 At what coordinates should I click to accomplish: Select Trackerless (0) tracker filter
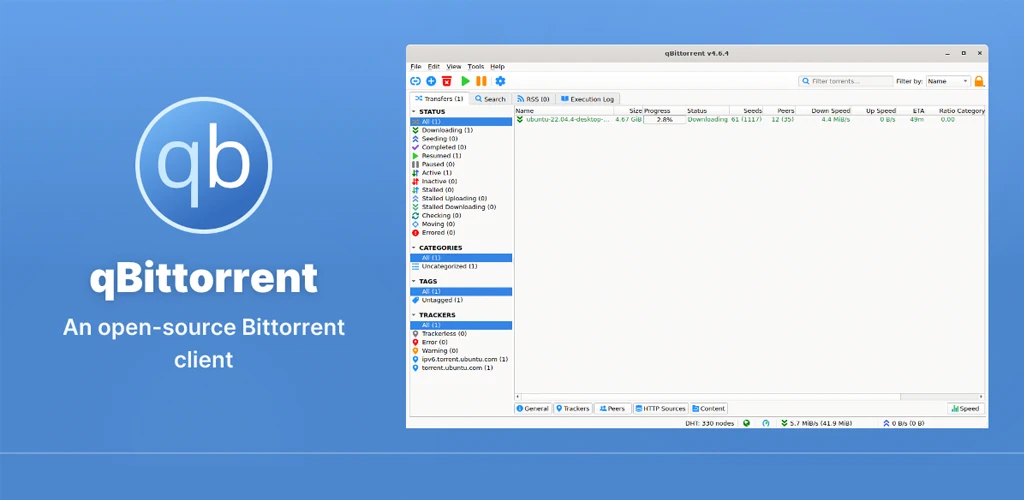(x=461, y=334)
